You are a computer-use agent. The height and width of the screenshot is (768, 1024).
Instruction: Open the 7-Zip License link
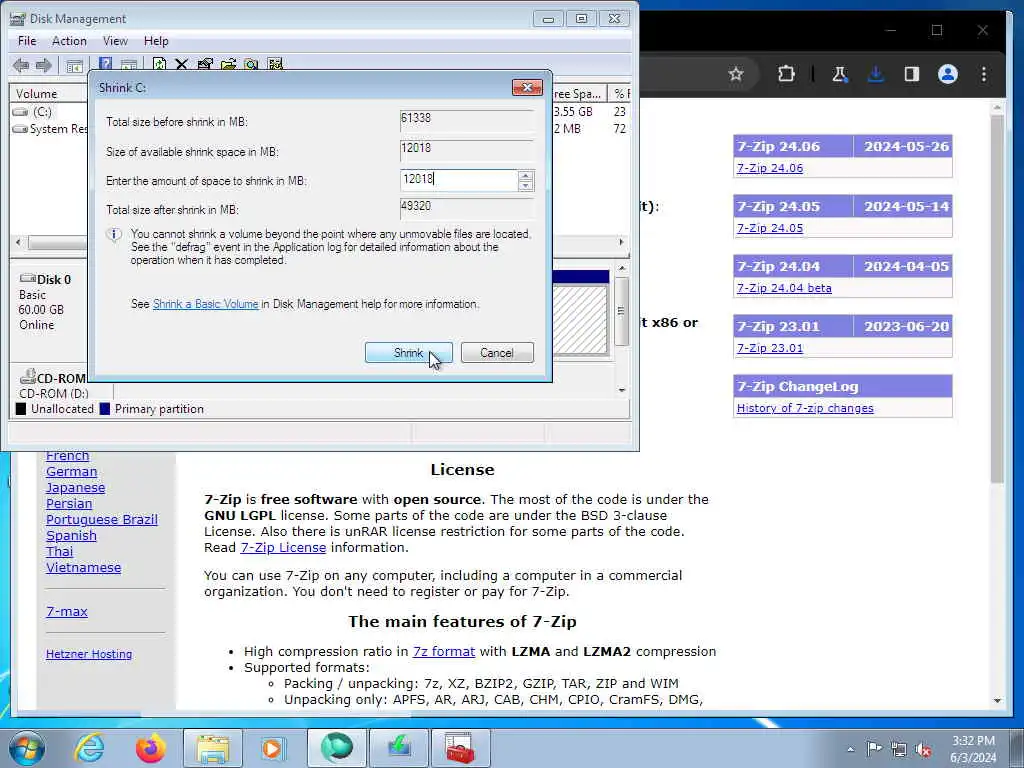[x=283, y=547]
